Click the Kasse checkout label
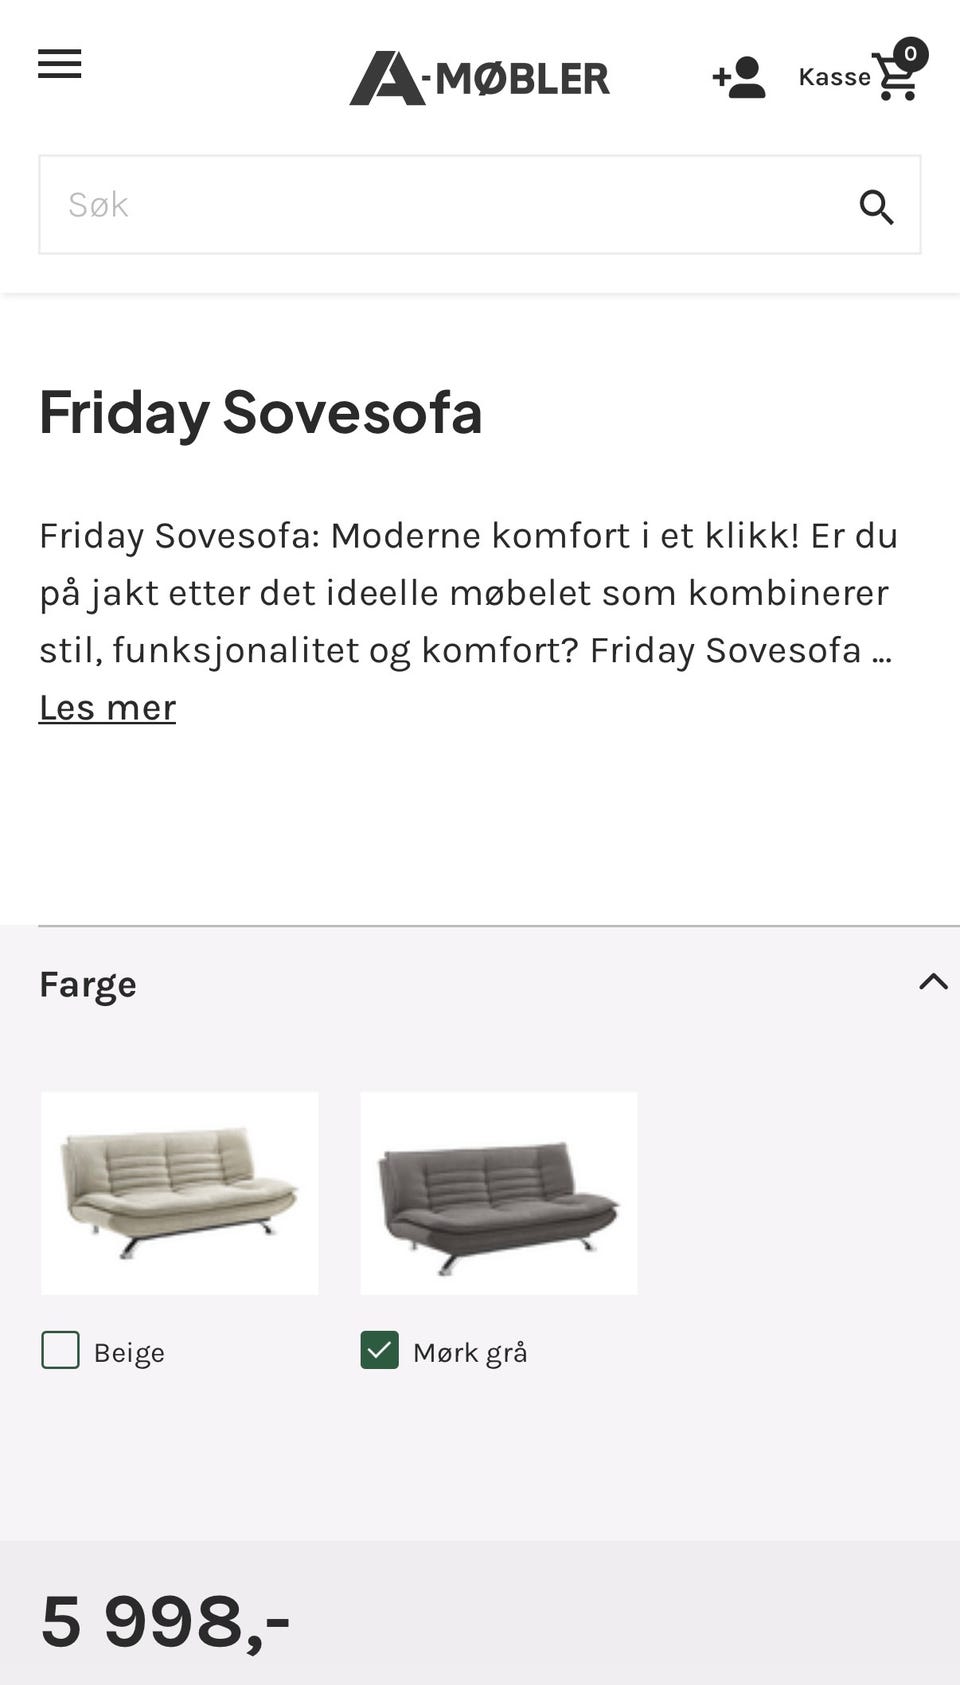The image size is (960, 1685). click(834, 78)
